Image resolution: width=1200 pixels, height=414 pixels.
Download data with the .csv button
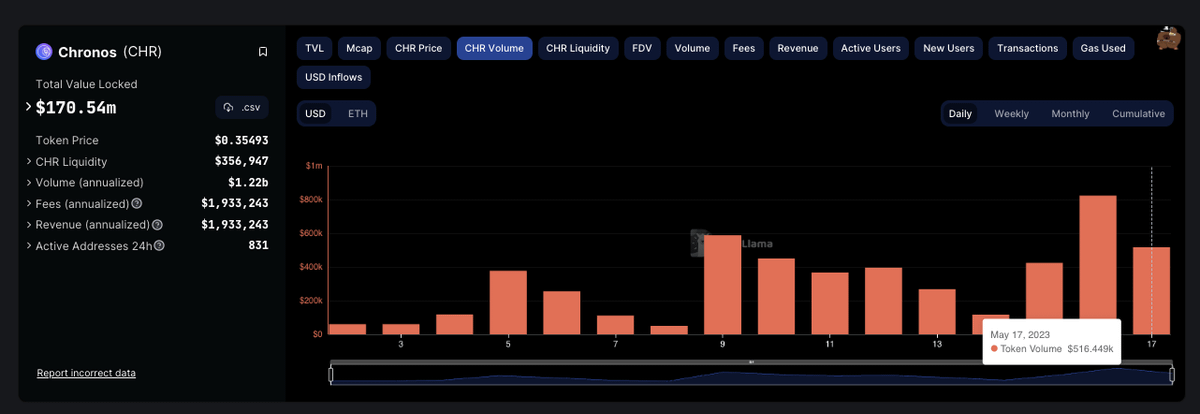click(x=241, y=107)
